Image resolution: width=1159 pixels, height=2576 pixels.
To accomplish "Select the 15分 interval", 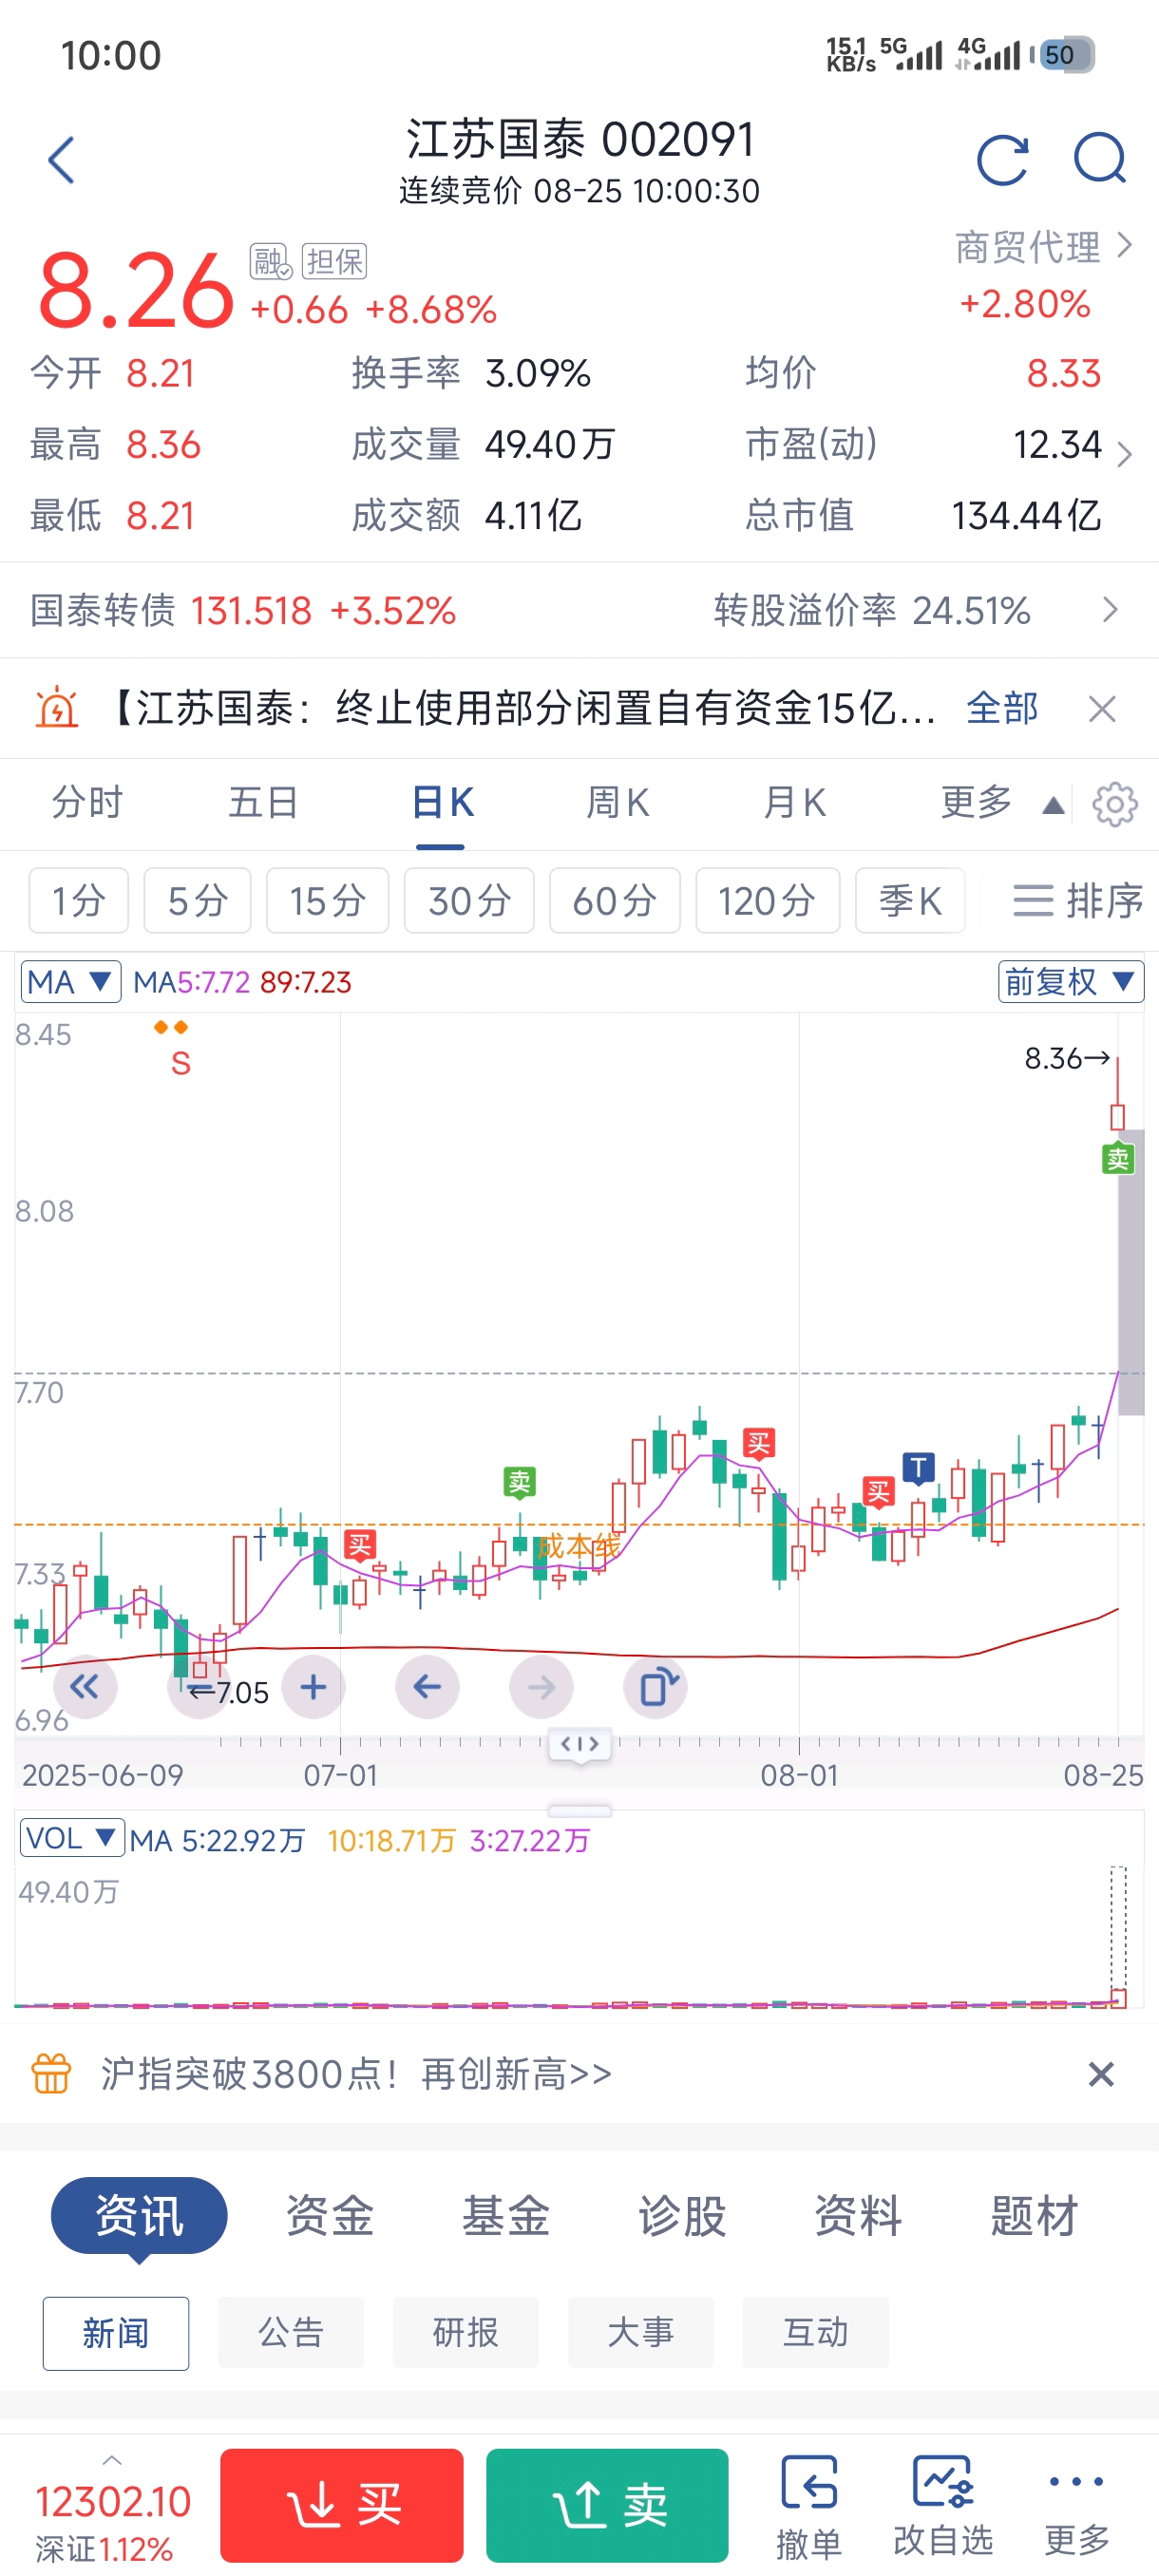I will coord(328,901).
